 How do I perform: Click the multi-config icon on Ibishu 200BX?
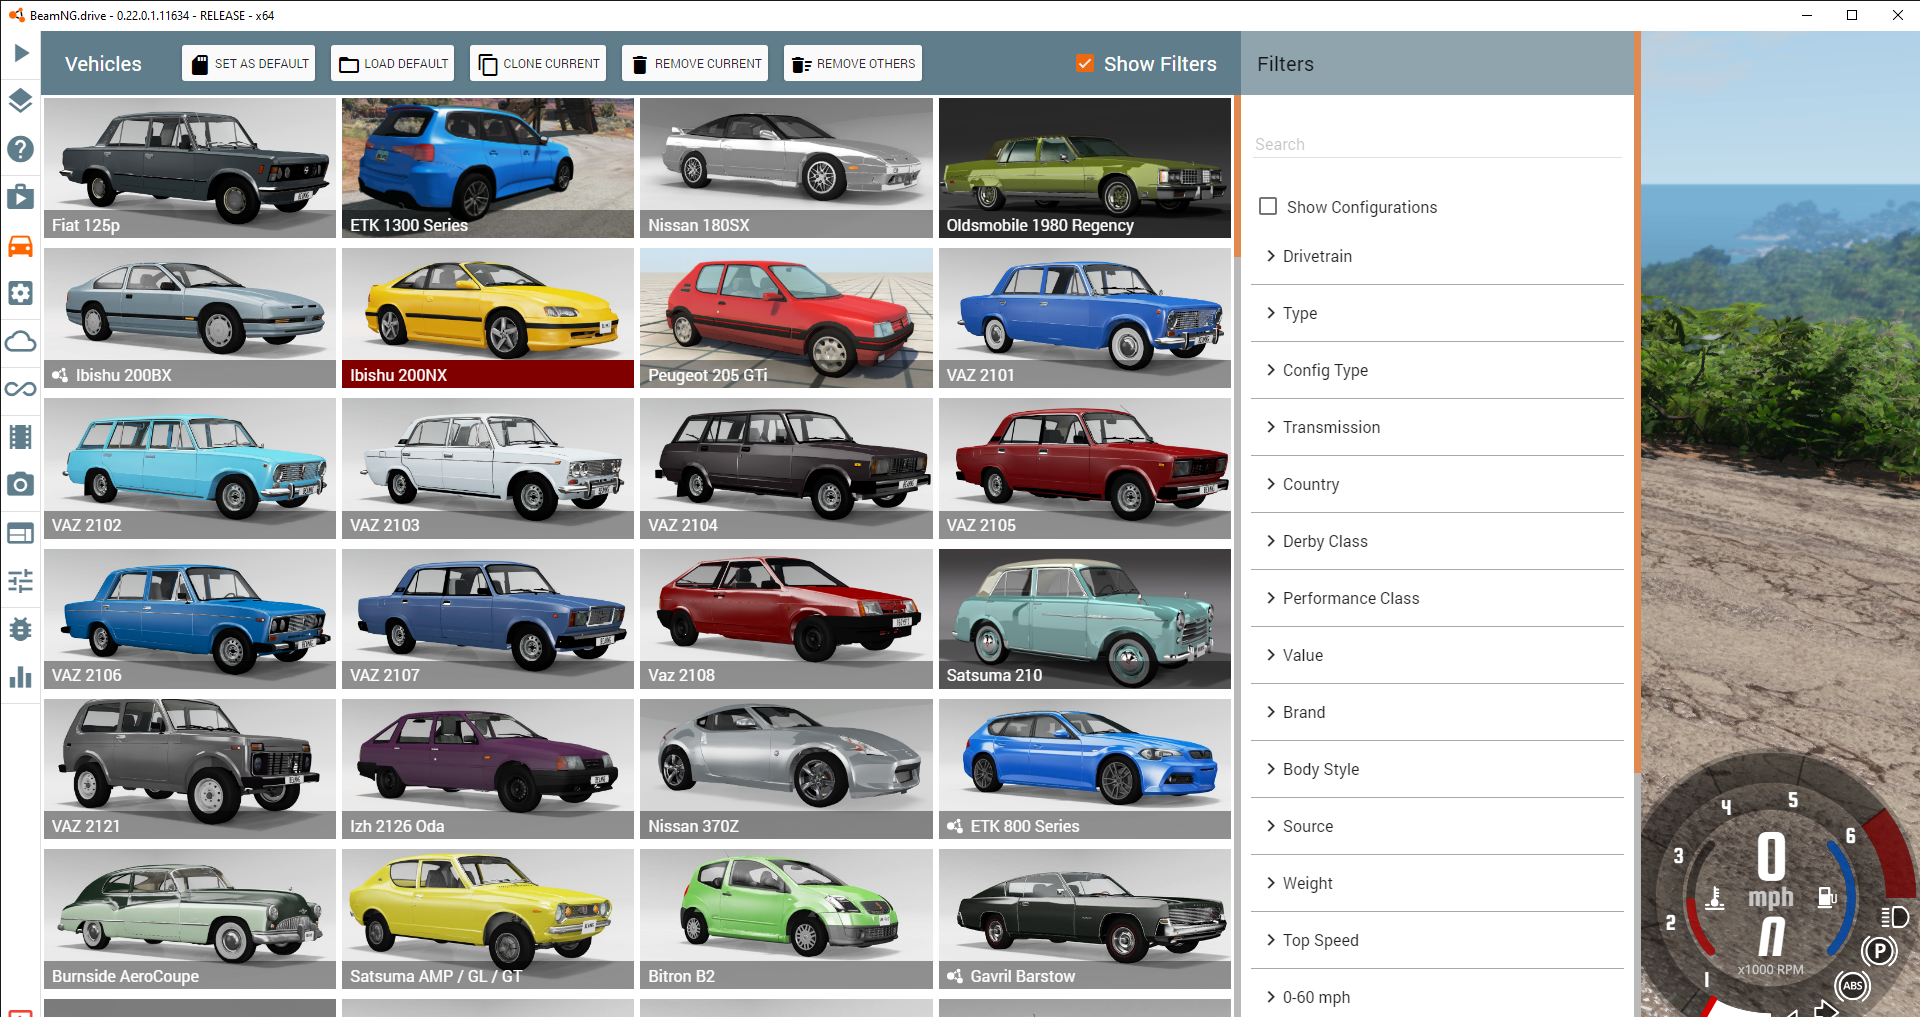point(61,375)
